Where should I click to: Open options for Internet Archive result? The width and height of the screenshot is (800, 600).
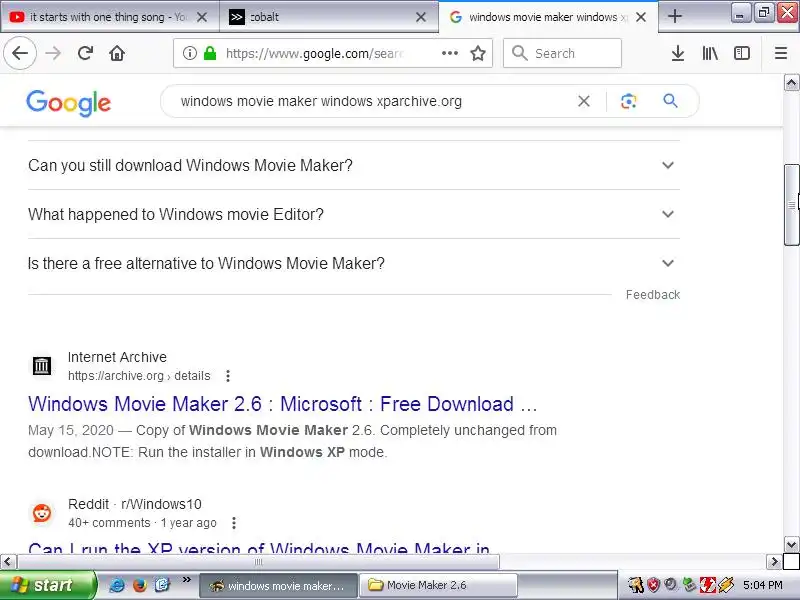(228, 376)
